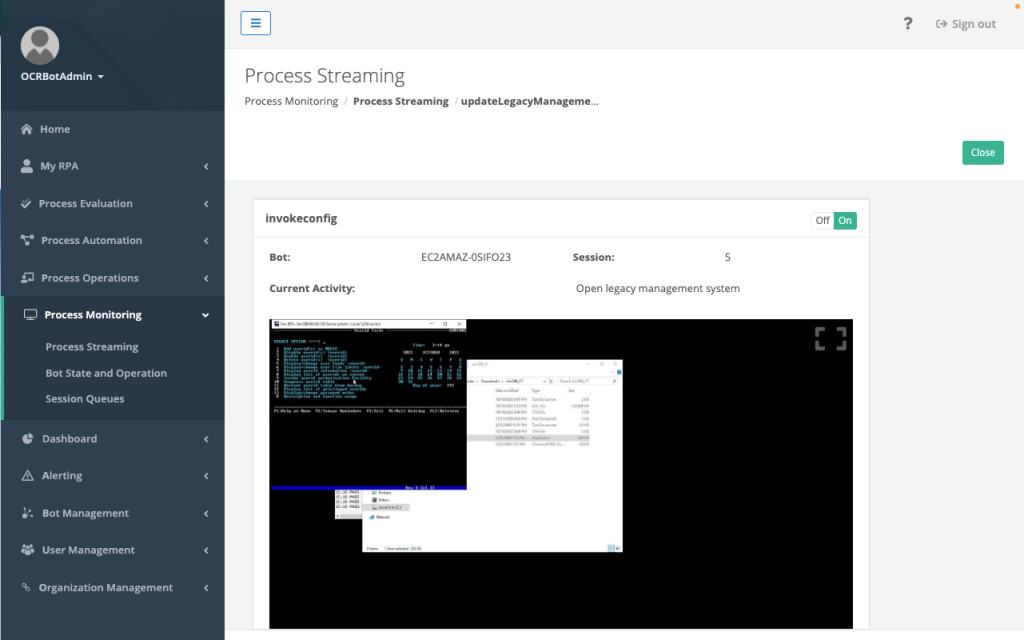Open Process Streaming submenu item
The height and width of the screenshot is (640, 1024).
(91, 347)
